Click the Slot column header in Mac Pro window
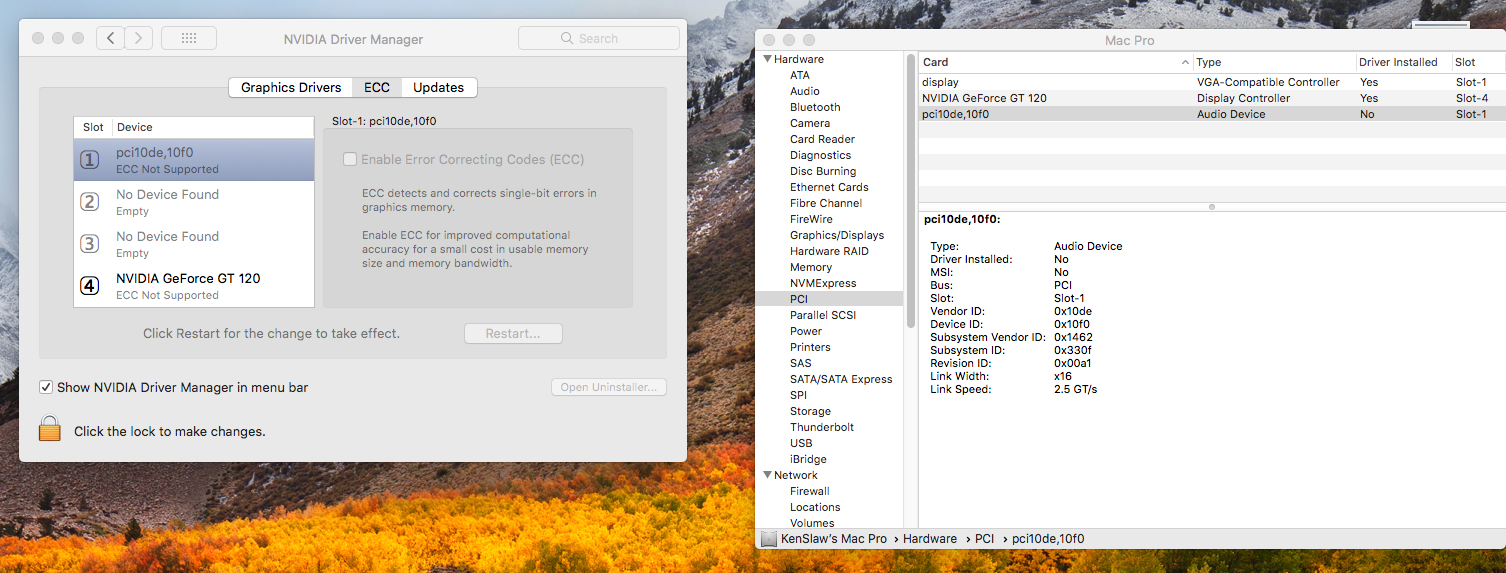Image resolution: width=1506 pixels, height=573 pixels. (x=1479, y=62)
